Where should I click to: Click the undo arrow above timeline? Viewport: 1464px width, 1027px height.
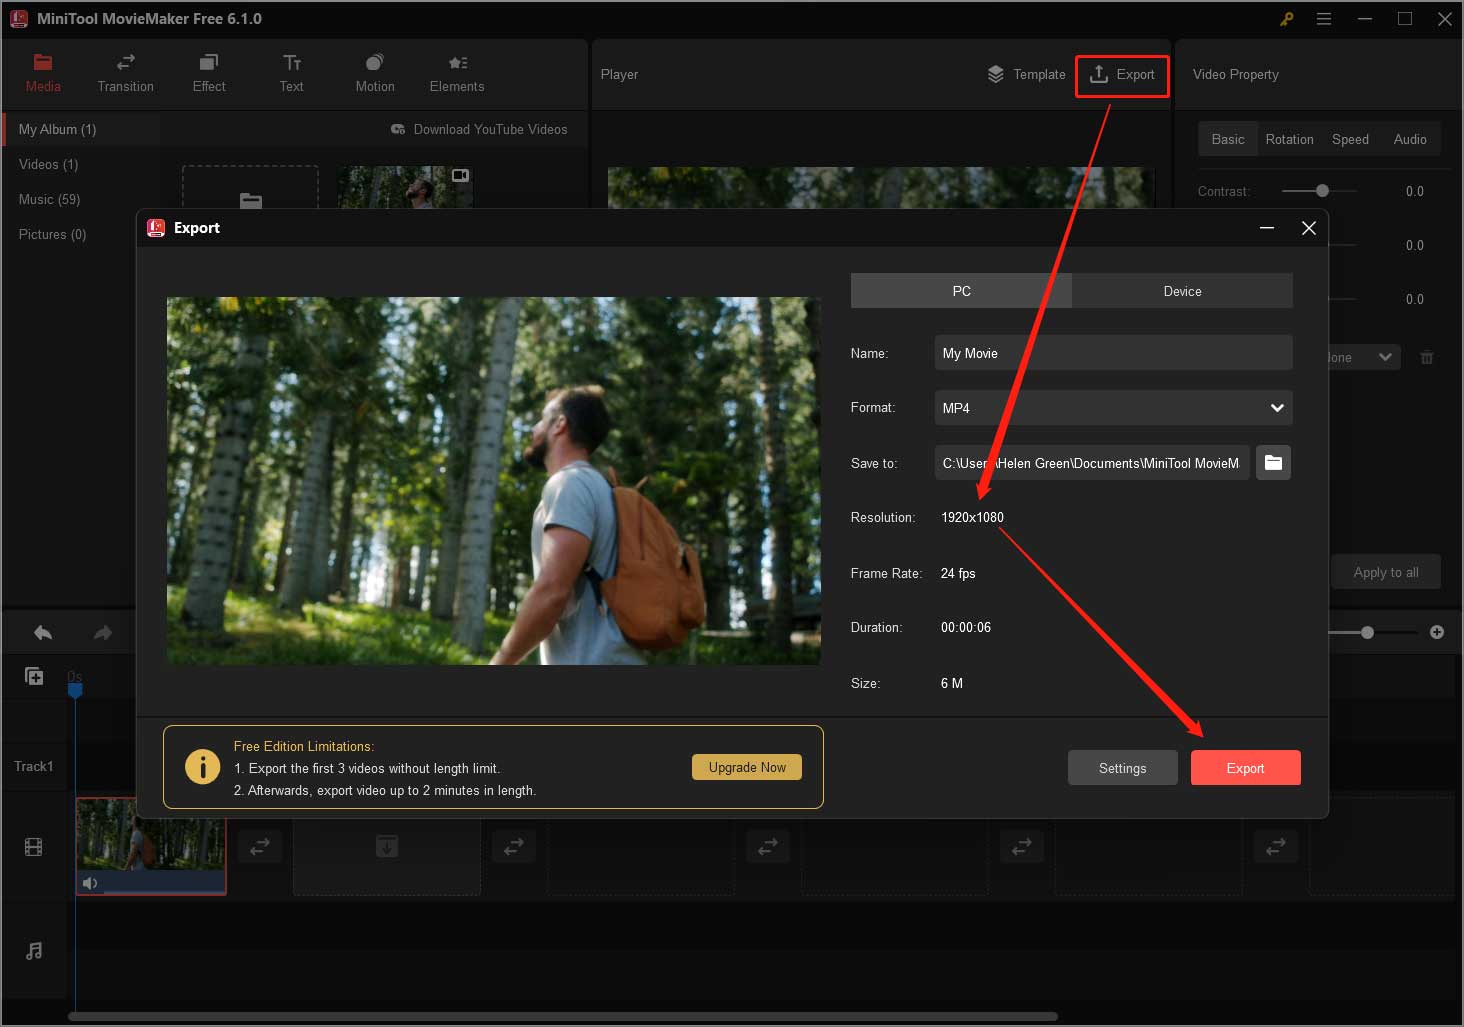[x=43, y=632]
